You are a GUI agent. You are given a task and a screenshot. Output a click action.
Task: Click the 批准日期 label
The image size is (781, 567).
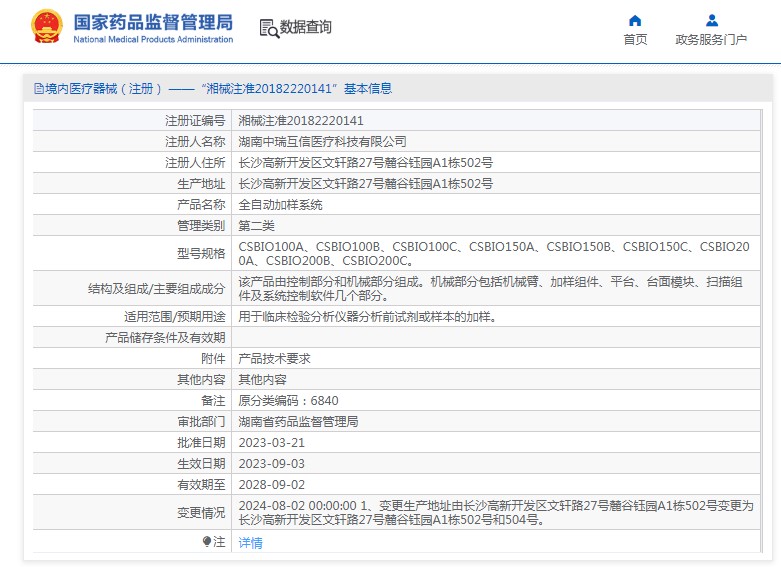click(x=201, y=442)
